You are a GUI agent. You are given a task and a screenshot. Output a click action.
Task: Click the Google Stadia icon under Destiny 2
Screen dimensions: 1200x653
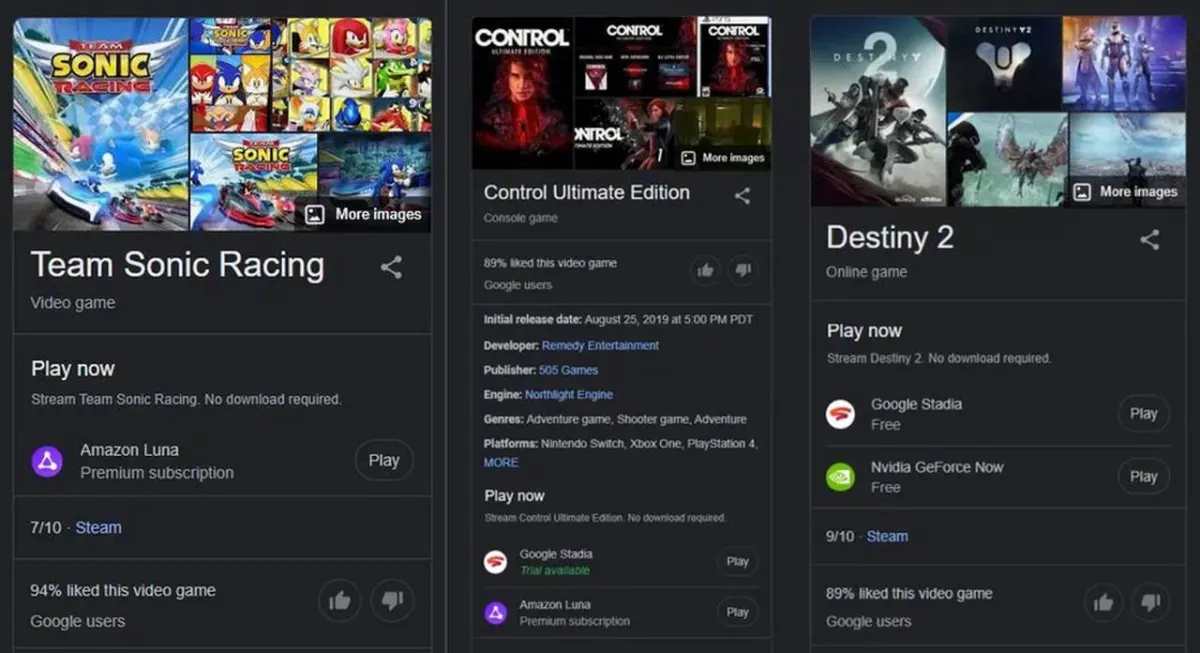pyautogui.click(x=840, y=414)
